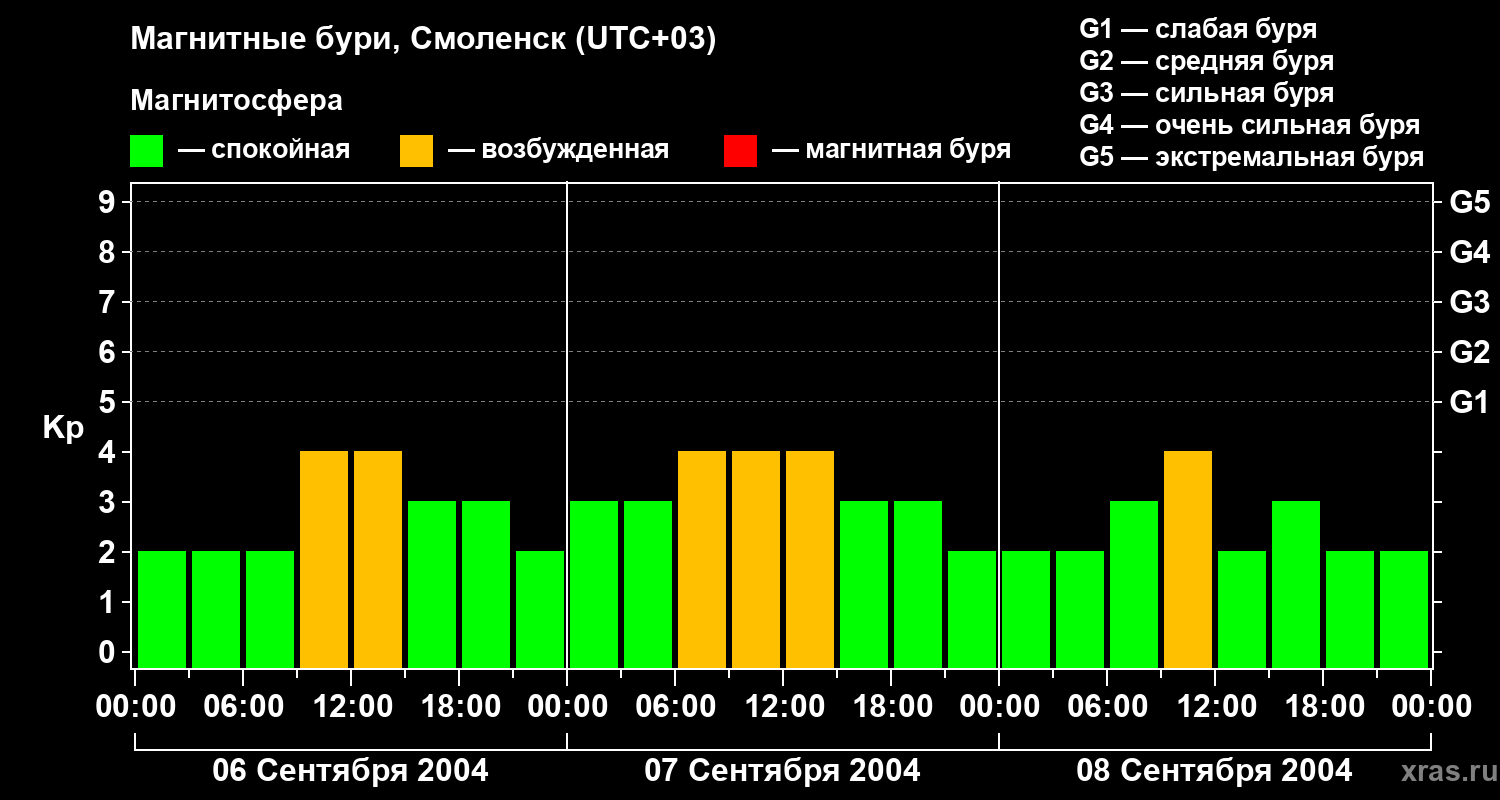Click the red 'магнитная буря' legend swatch

point(740,151)
